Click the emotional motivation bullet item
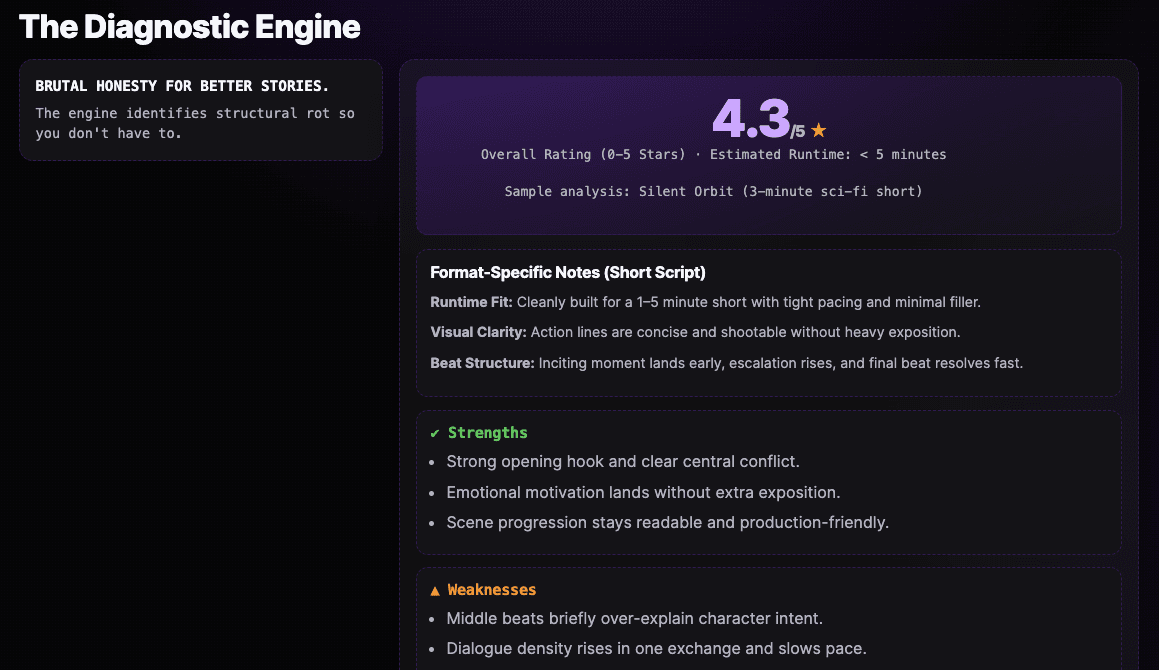 pos(643,492)
